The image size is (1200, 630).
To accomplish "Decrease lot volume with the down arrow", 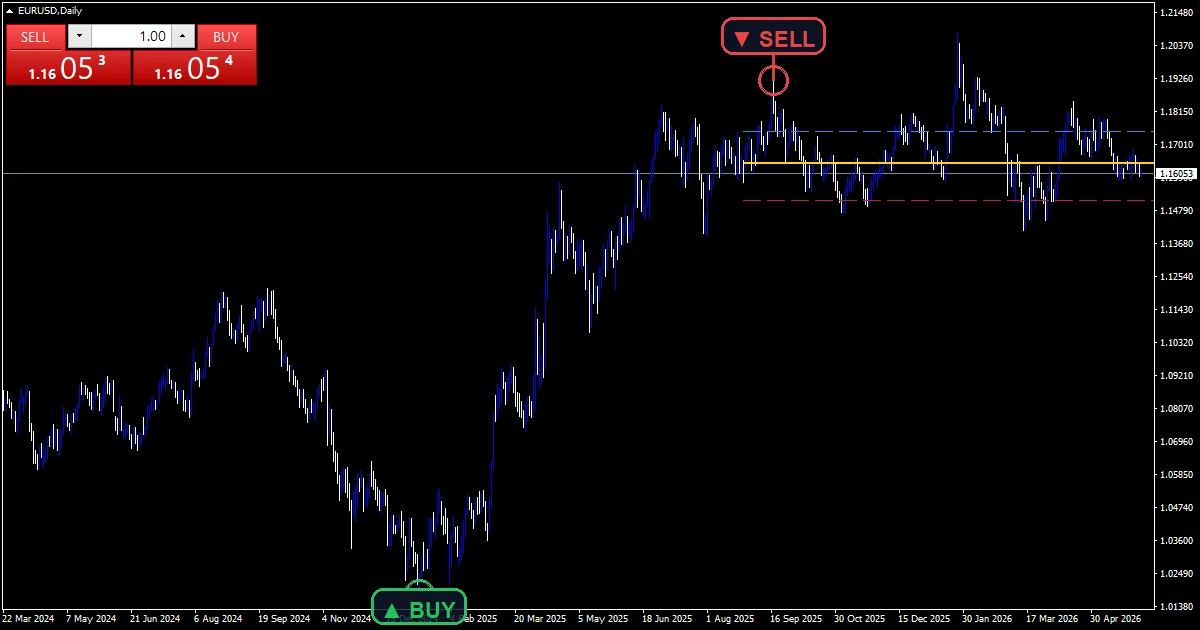I will coord(79,37).
